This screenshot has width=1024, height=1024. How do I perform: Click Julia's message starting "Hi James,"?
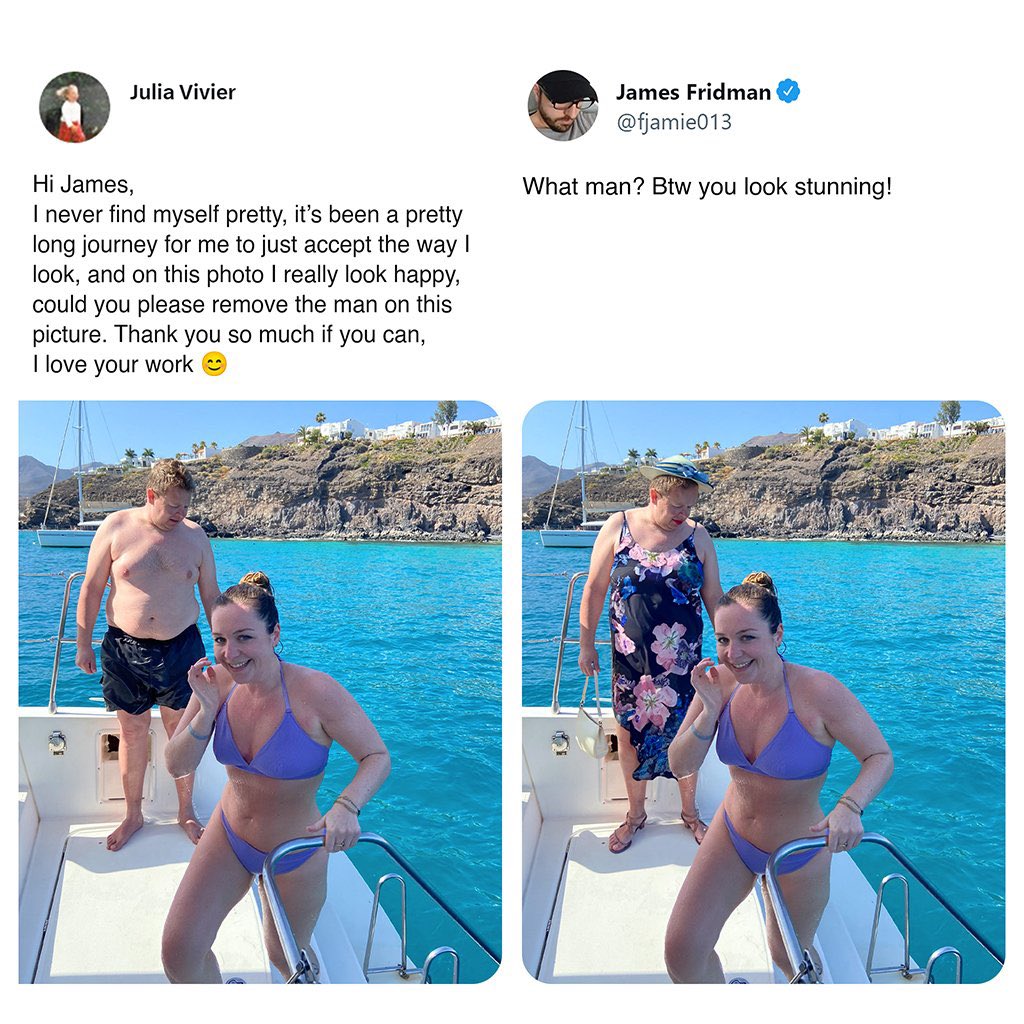tap(251, 274)
